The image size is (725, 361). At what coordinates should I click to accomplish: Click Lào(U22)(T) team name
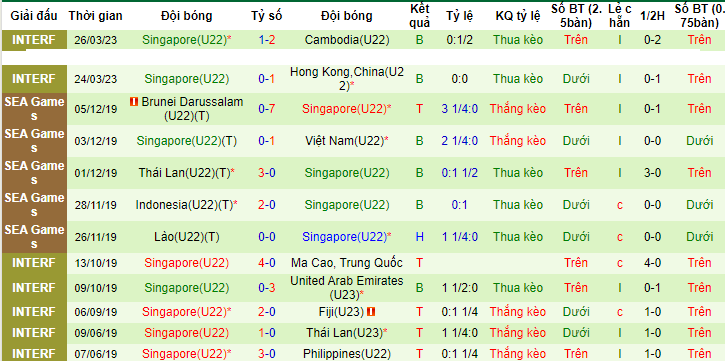(x=186, y=237)
